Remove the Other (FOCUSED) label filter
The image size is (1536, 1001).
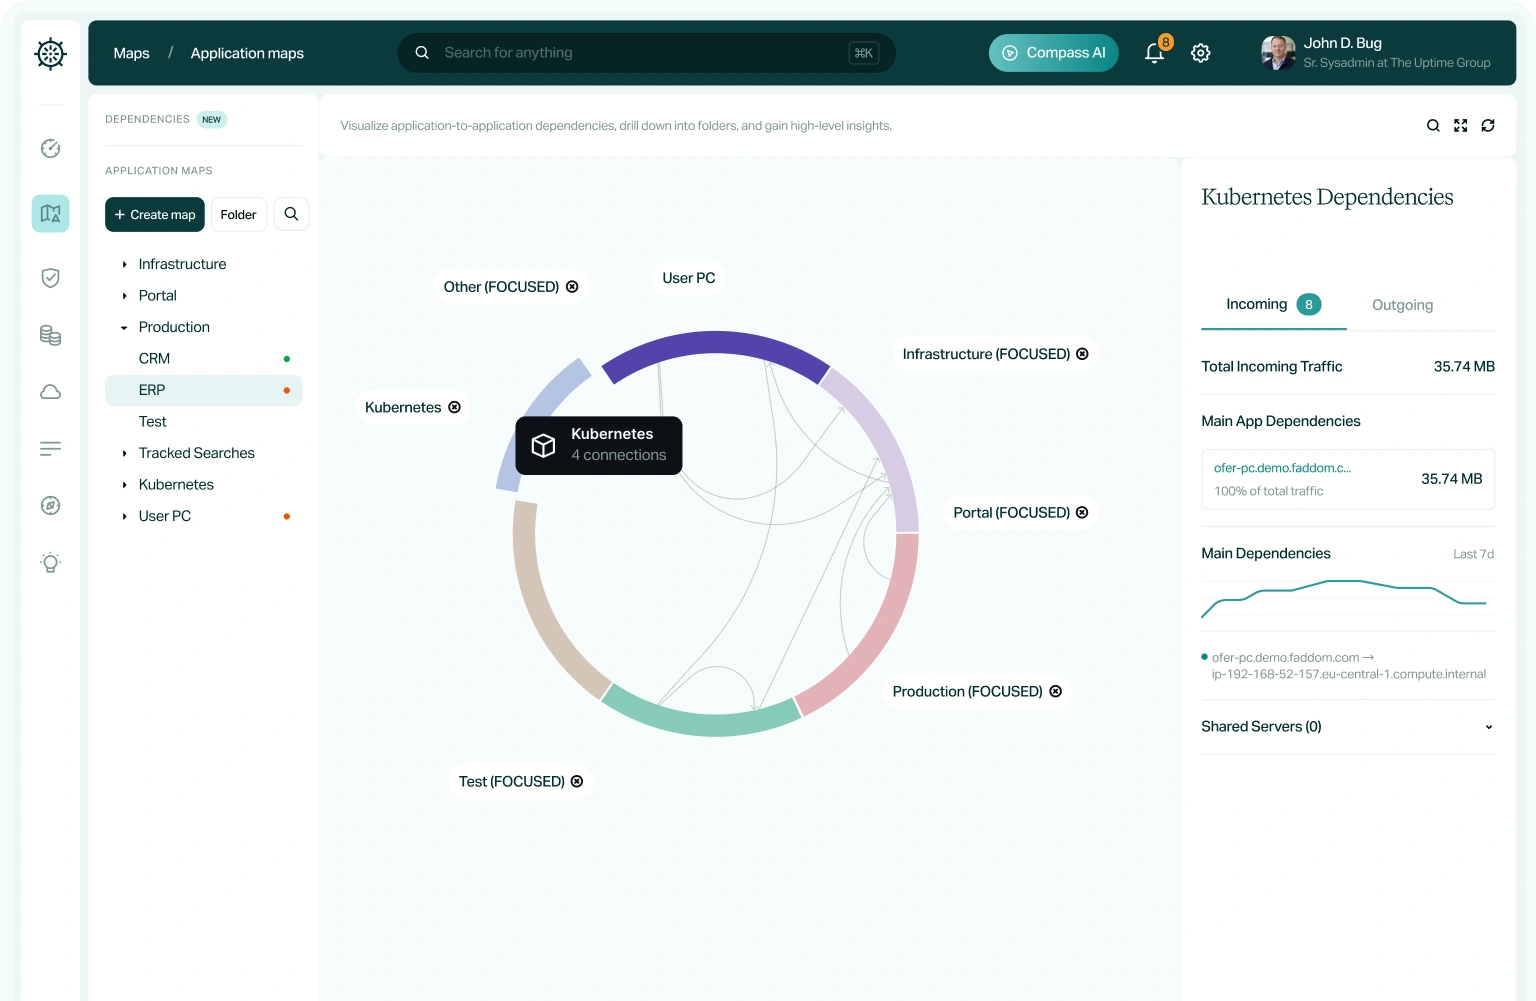572,287
